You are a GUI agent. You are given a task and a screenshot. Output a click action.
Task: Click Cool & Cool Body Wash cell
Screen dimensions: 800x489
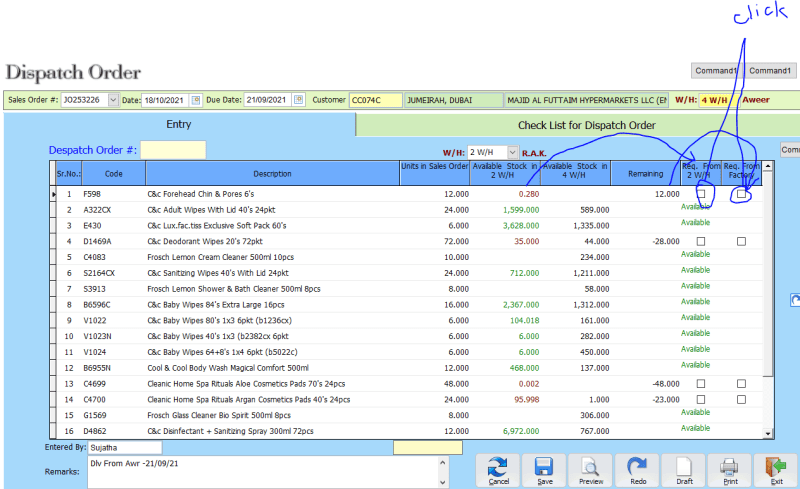(x=228, y=368)
